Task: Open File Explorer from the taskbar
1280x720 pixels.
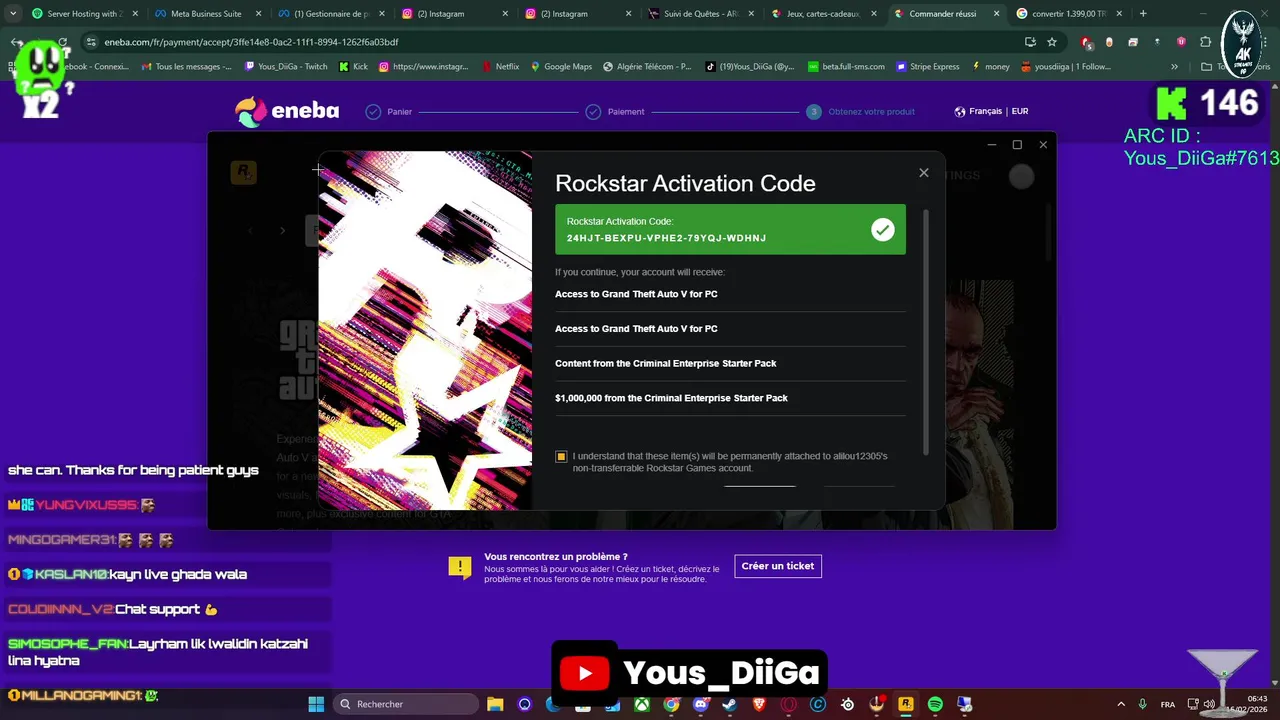Action: (x=495, y=704)
